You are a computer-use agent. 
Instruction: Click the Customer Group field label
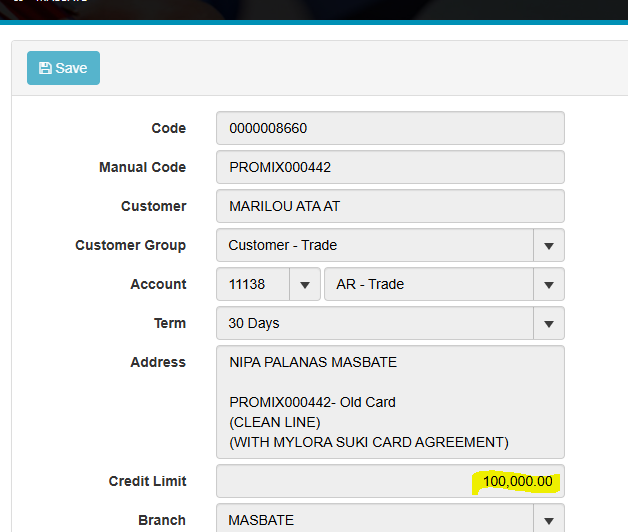coord(130,245)
